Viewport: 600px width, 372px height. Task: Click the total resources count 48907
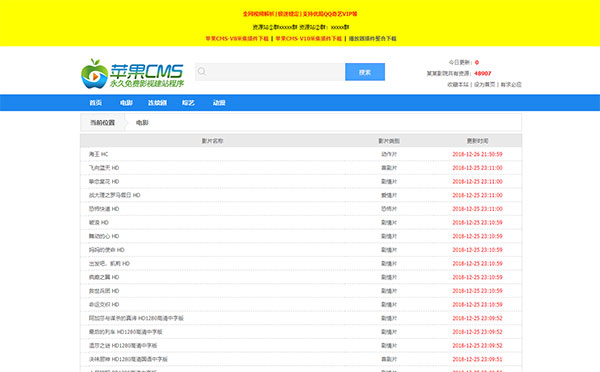[483, 73]
